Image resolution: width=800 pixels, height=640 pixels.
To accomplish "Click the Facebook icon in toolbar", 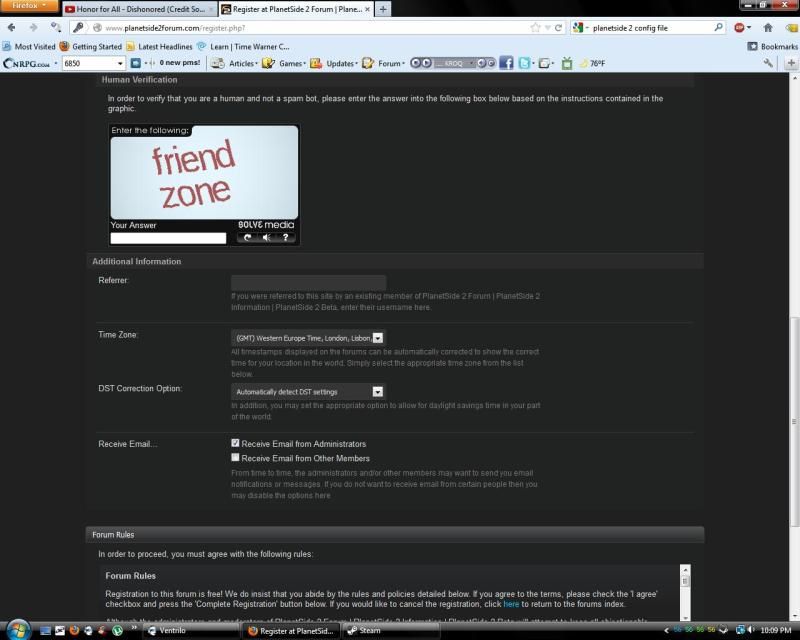I will (x=506, y=63).
